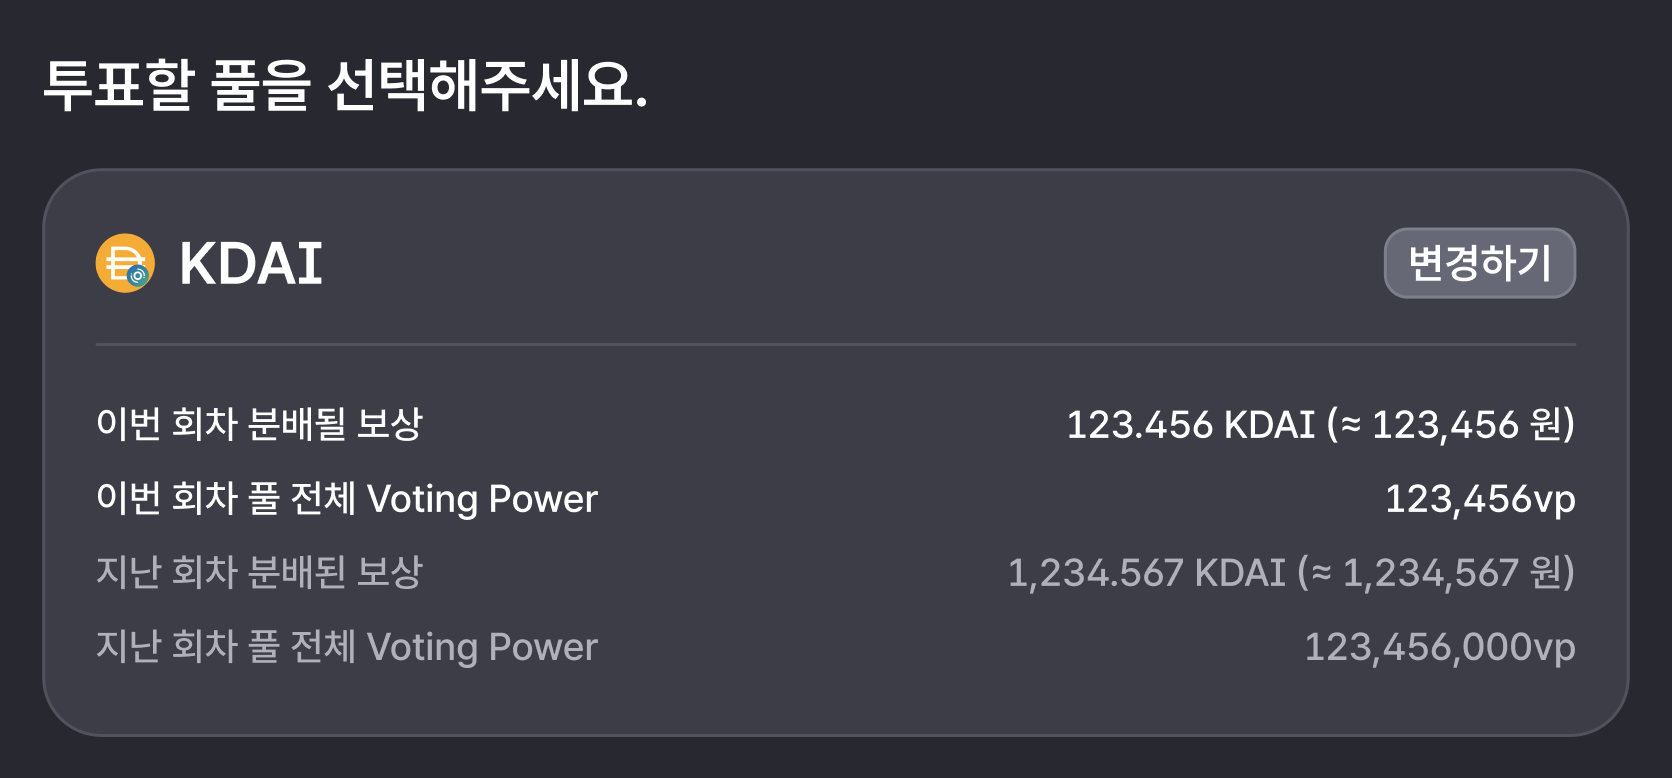Click the ≈ 1,234,567 원 won estimate
Viewport: 1672px width, 778px height.
pyautogui.click(x=1438, y=573)
